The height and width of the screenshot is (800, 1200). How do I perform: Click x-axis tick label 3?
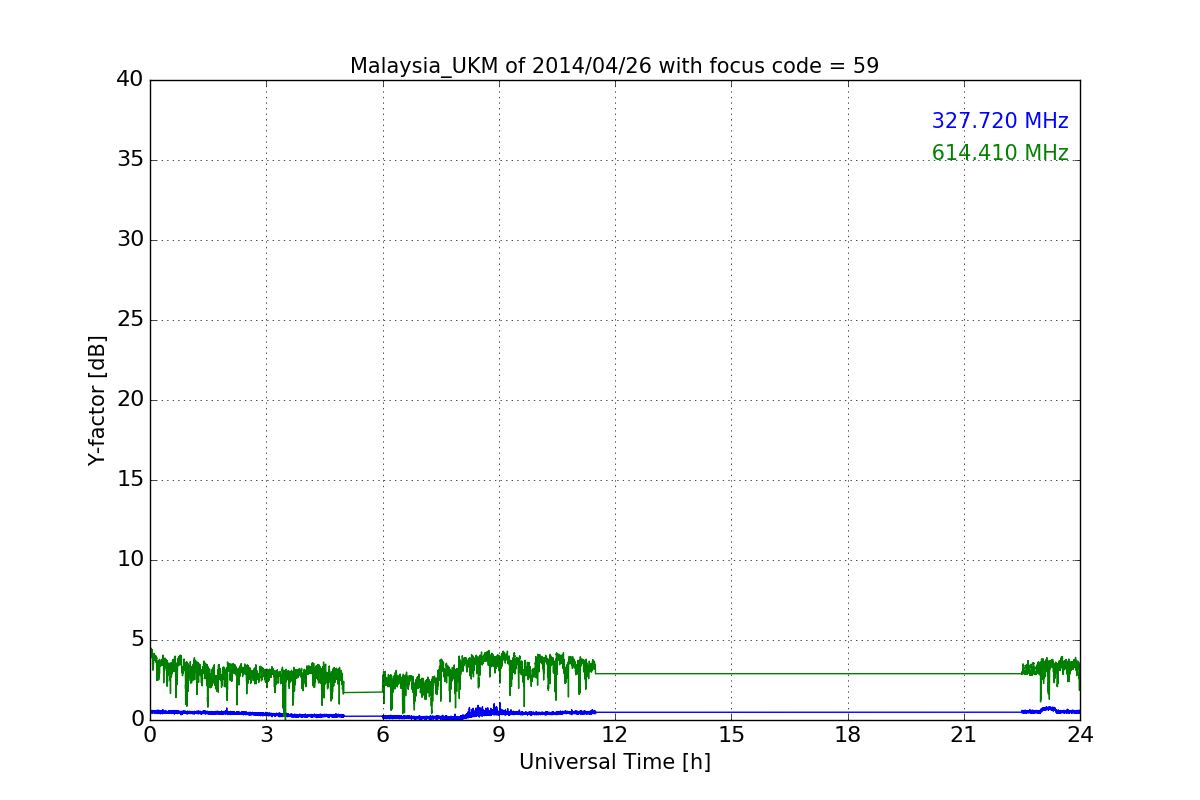(266, 734)
